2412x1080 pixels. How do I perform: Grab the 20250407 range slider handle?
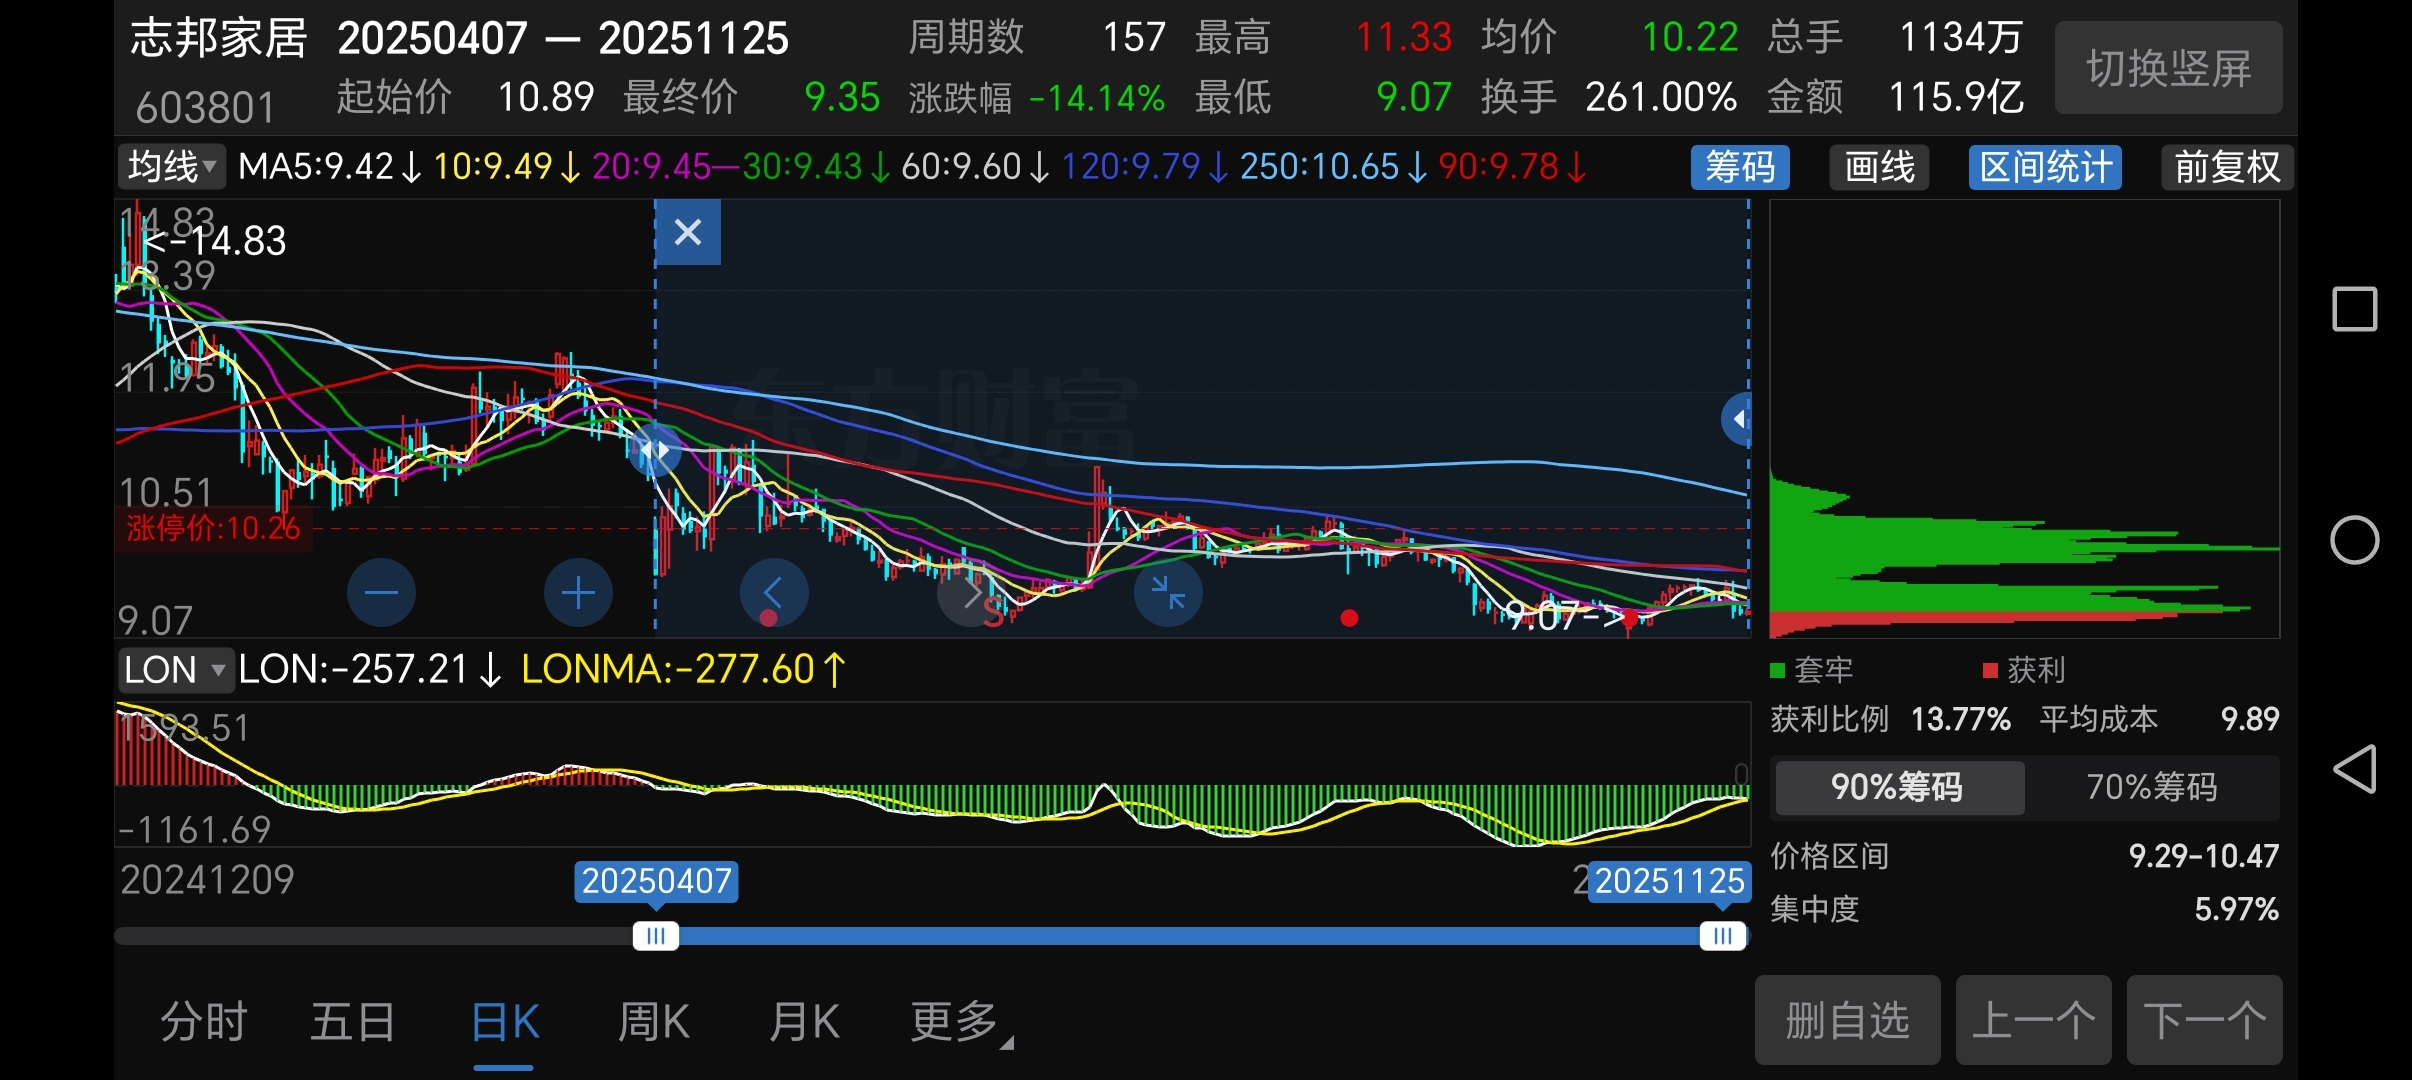click(656, 936)
